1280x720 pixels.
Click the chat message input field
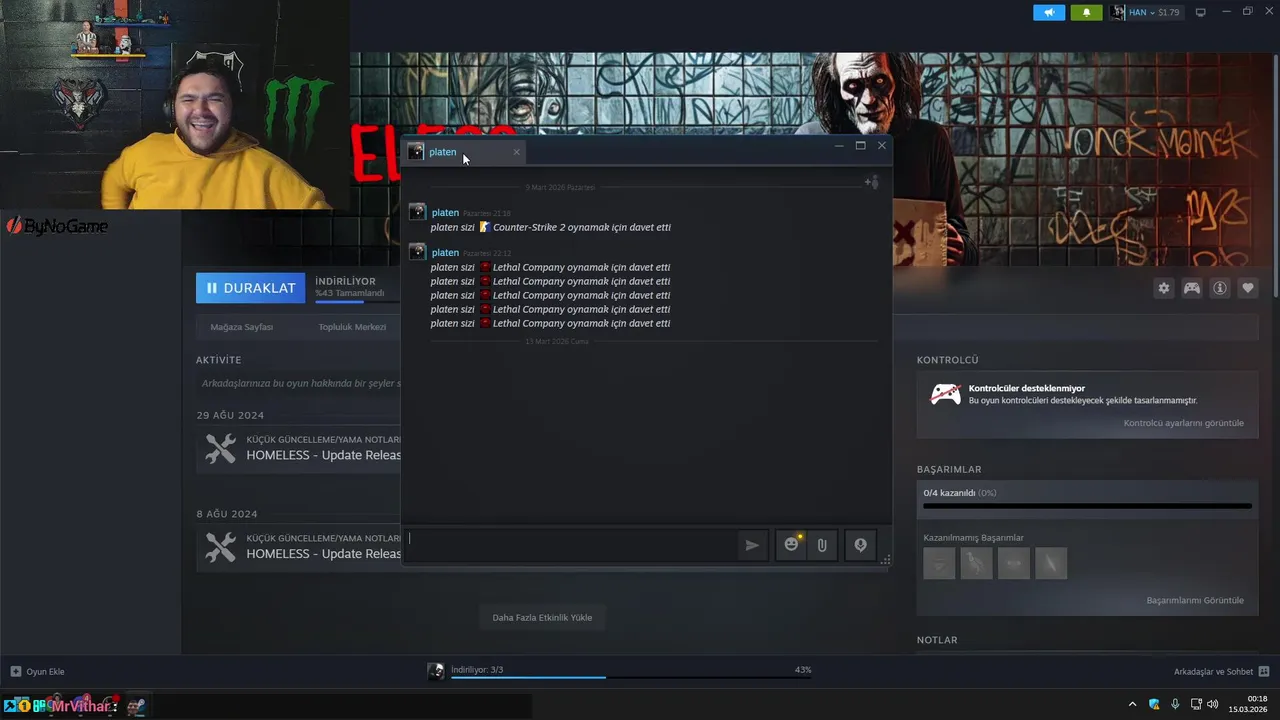click(572, 545)
